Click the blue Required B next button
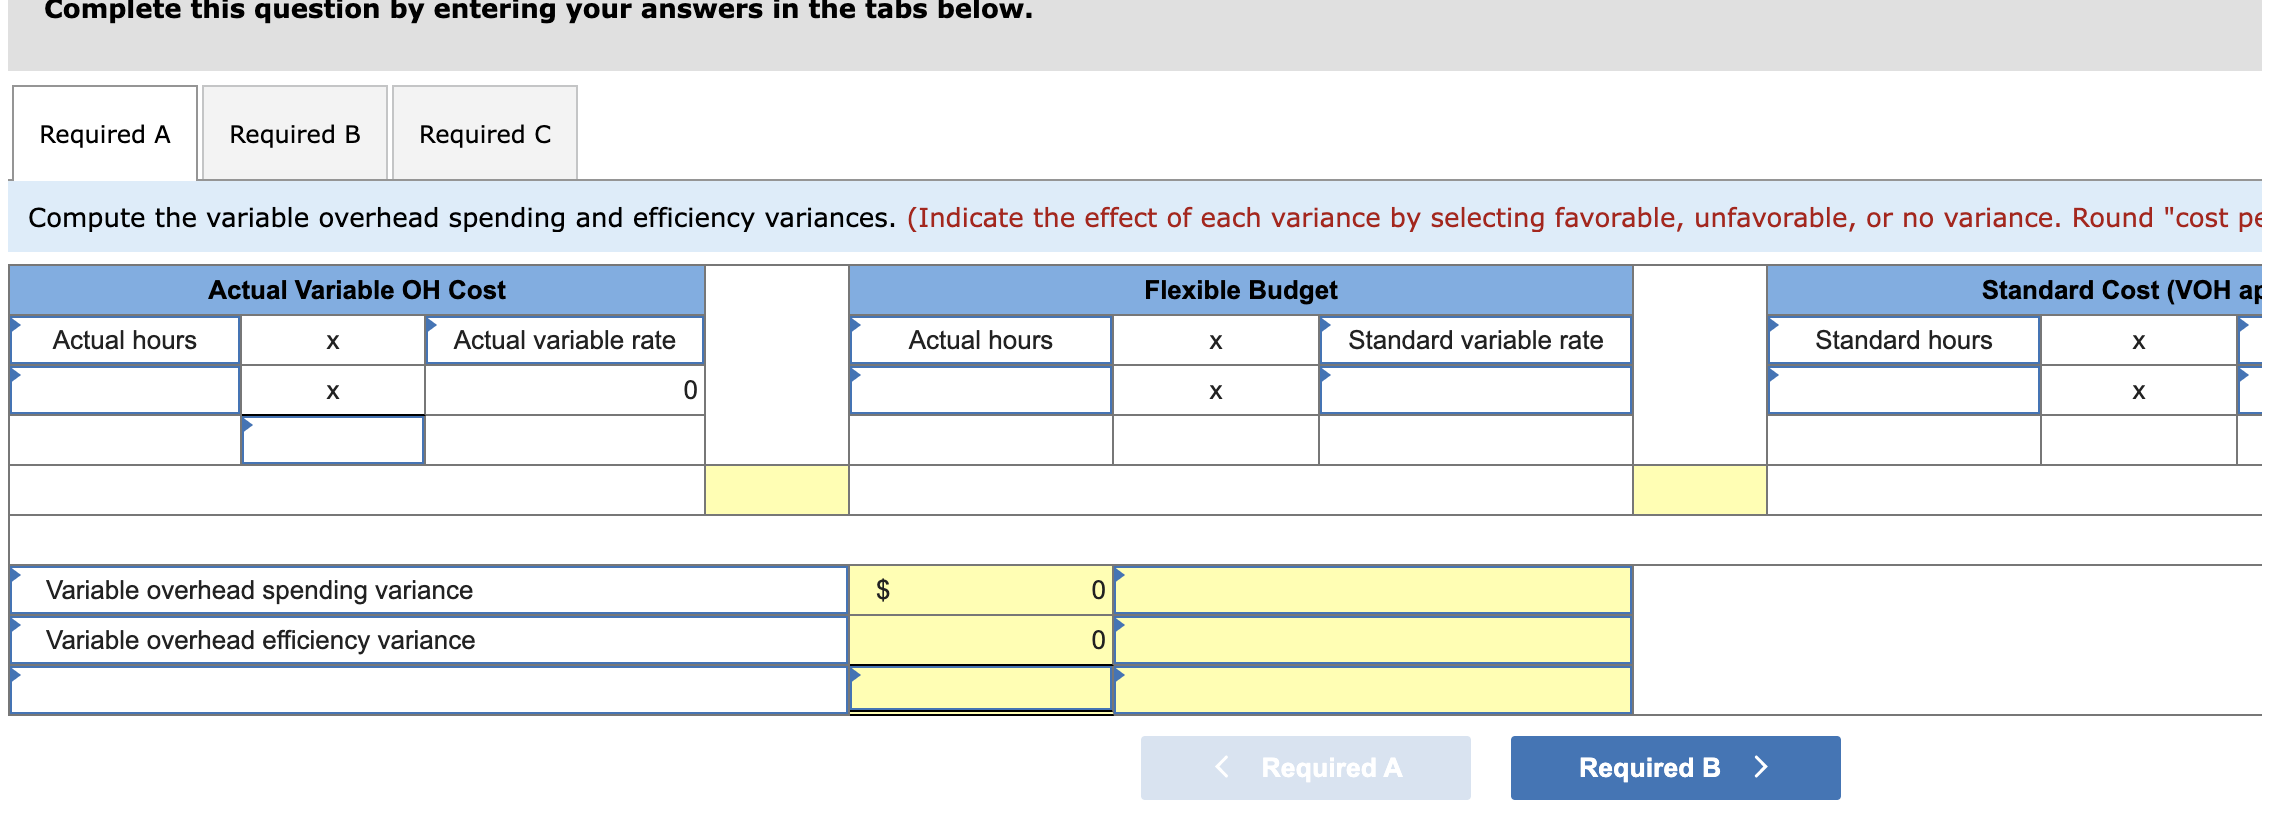 (1675, 768)
